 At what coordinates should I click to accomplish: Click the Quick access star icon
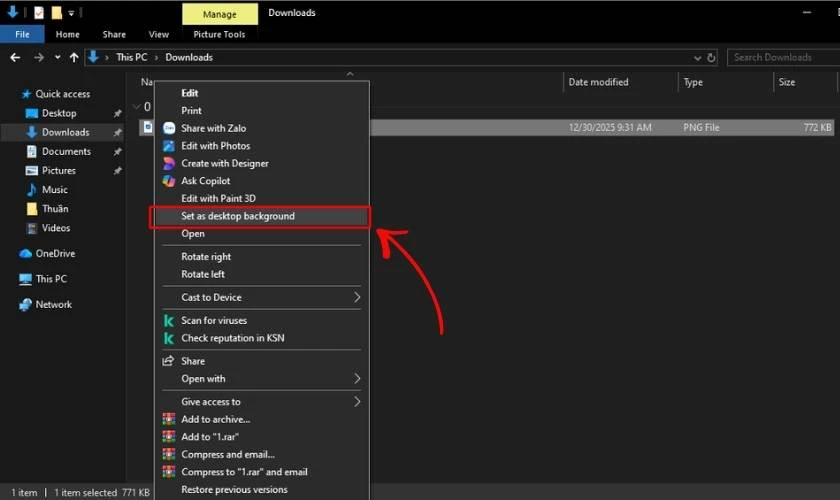[x=26, y=94]
